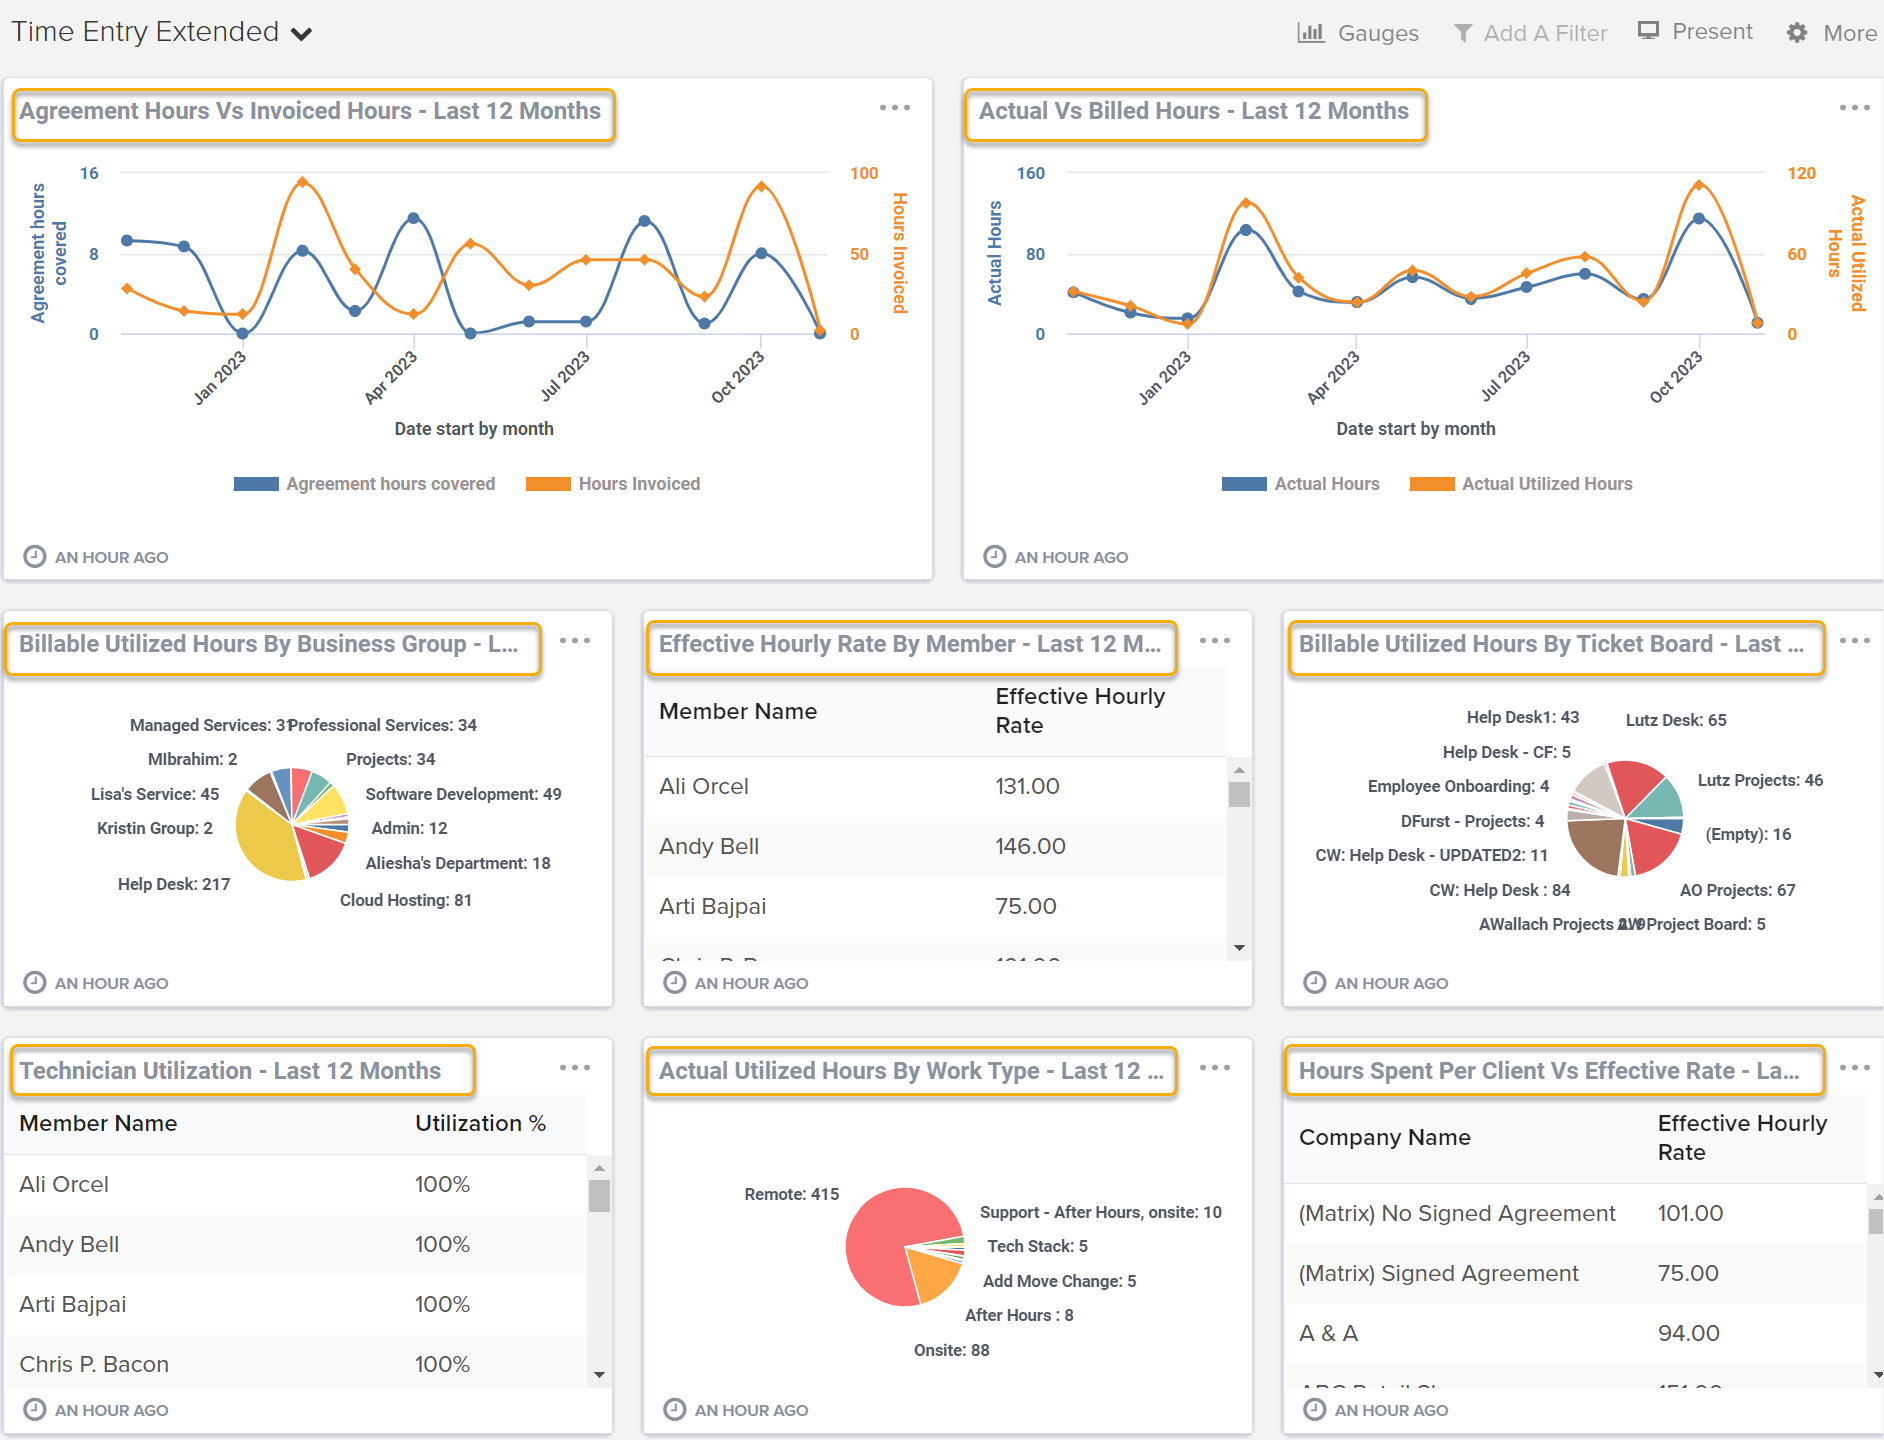Screen dimensions: 1884x1440
Task: Sort by Company Name column header
Action: point(1384,1137)
